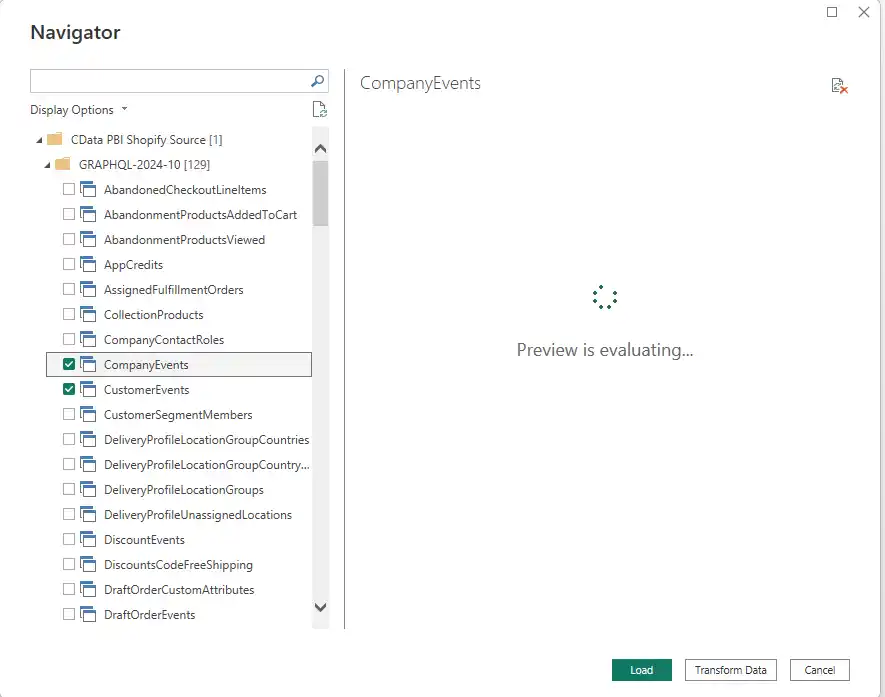The height and width of the screenshot is (697, 885).
Task: Click the clear preview cache icon
Action: click(x=839, y=86)
